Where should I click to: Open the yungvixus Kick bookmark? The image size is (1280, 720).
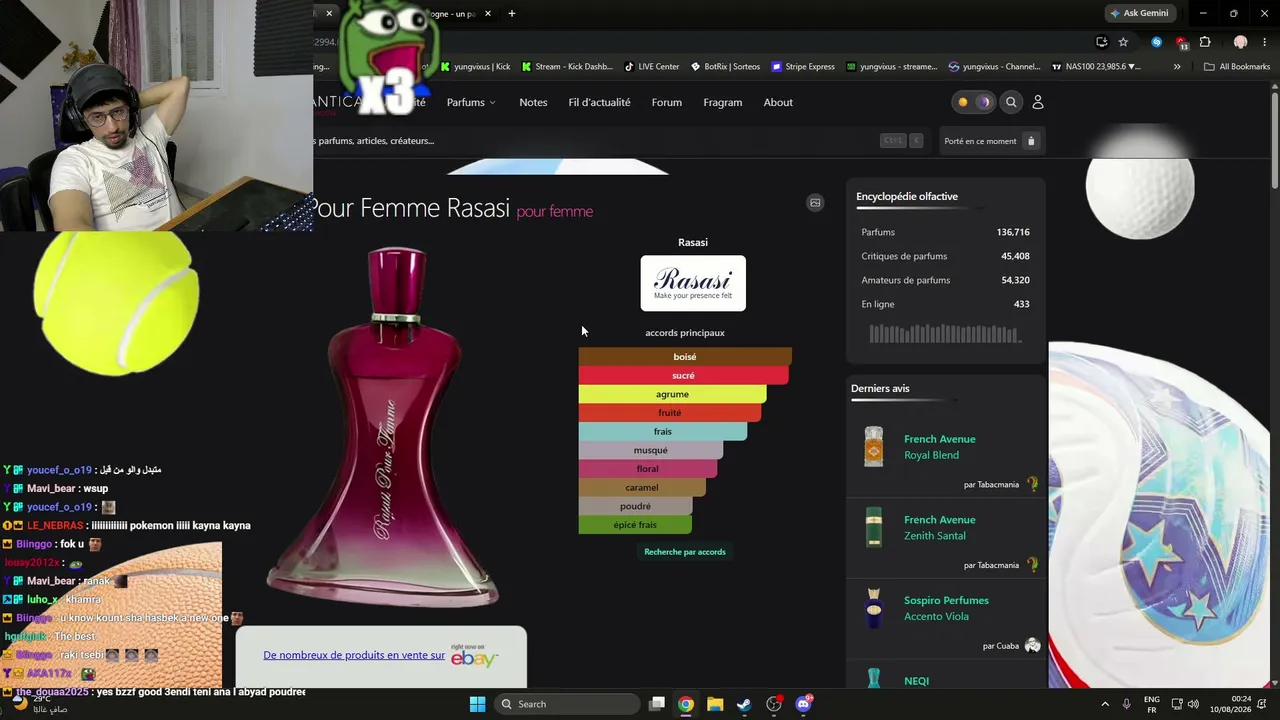475,67
